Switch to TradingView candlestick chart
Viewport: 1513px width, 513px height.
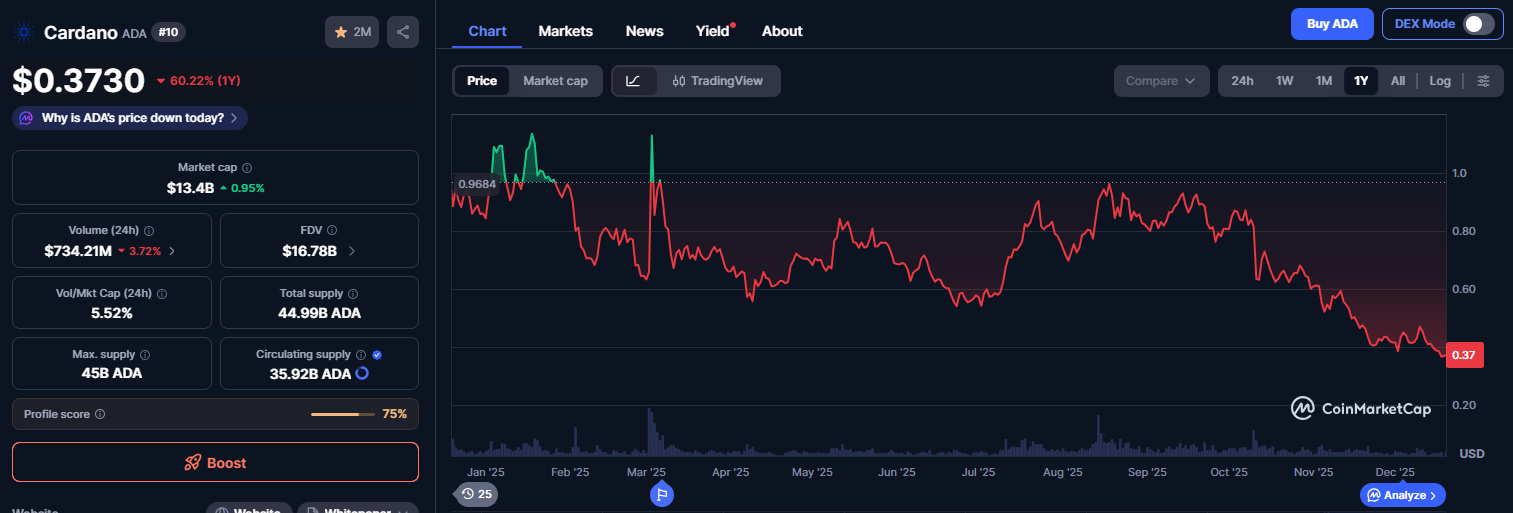coord(717,81)
